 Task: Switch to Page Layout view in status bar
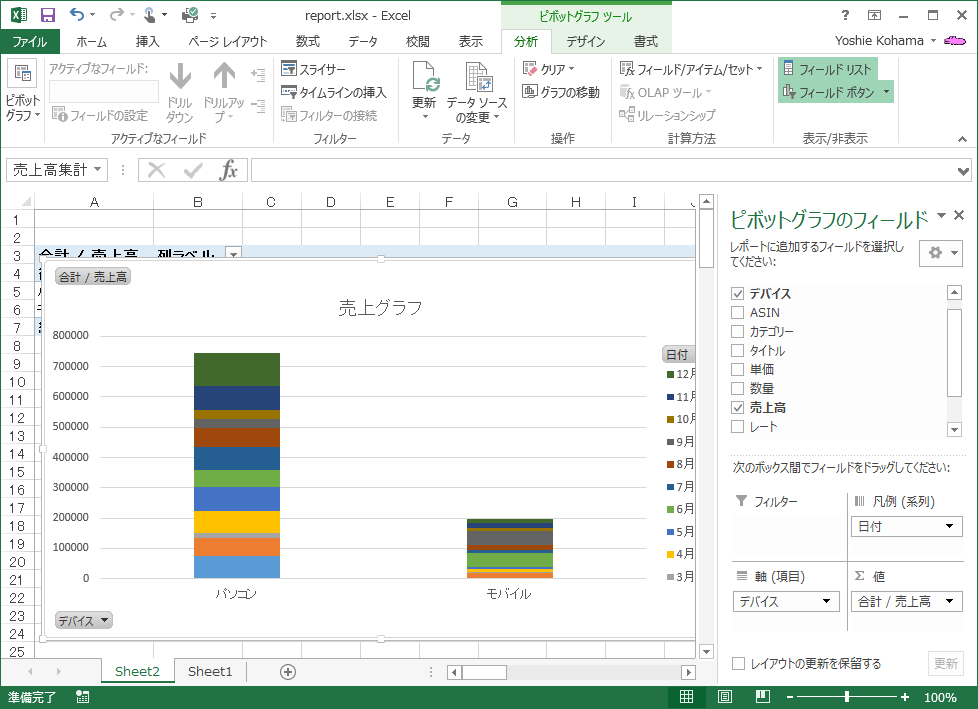pyautogui.click(x=724, y=697)
